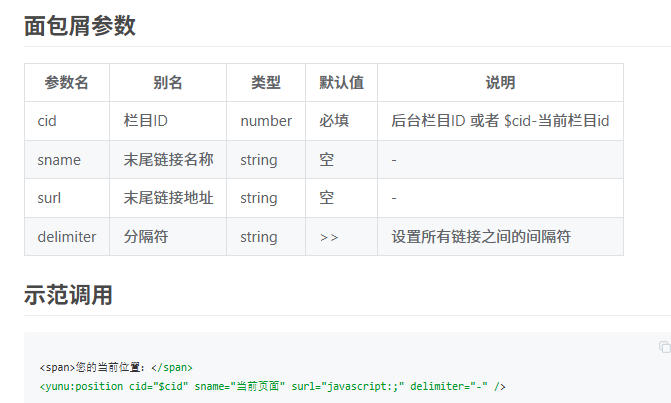Image resolution: width=671 pixels, height=403 pixels.
Task: Copy the code snippet with the copy icon
Action: pos(664,347)
